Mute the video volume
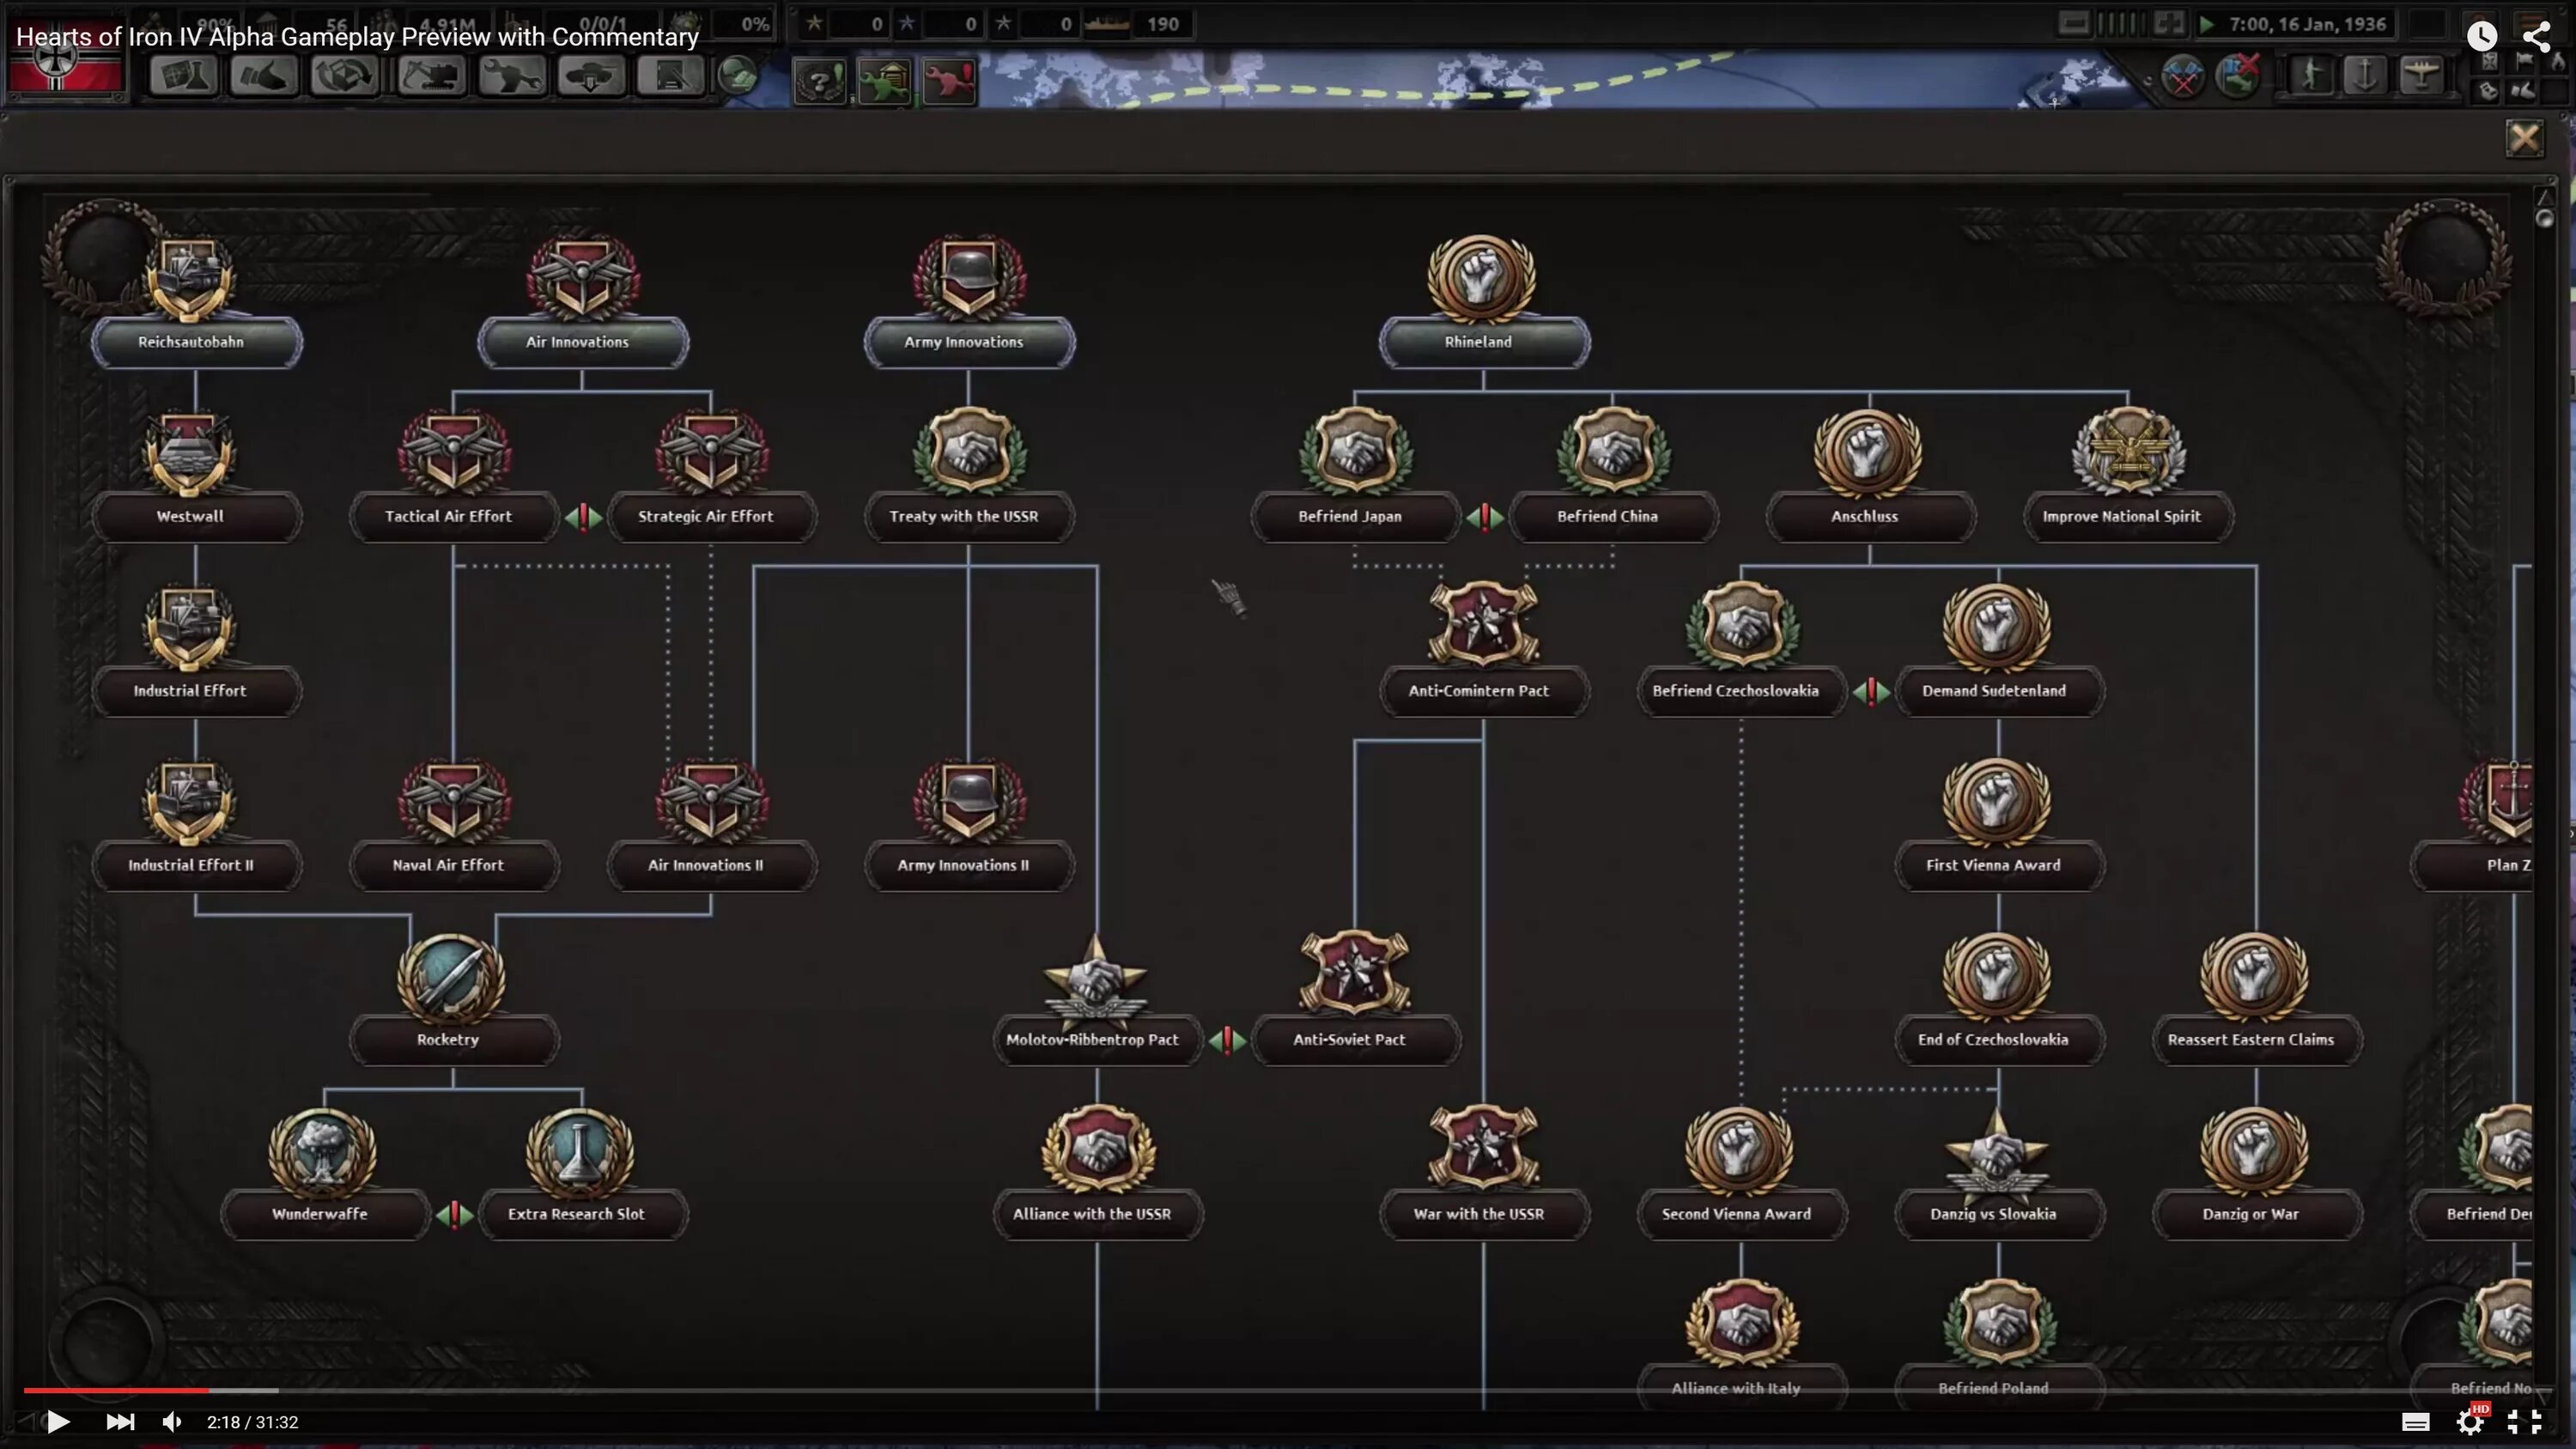 point(172,1421)
